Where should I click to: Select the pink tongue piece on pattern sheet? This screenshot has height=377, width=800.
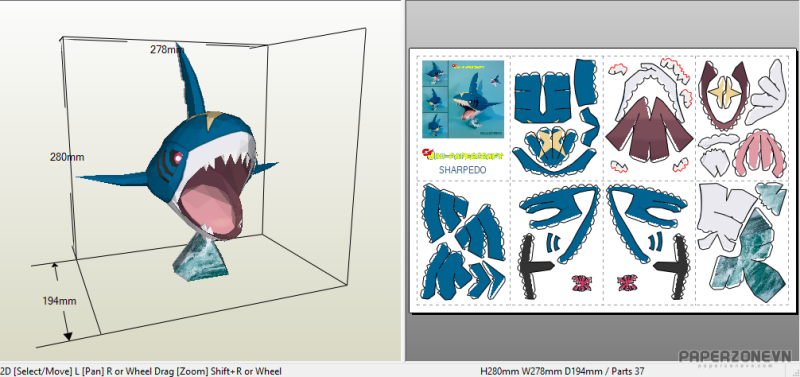tap(760, 153)
